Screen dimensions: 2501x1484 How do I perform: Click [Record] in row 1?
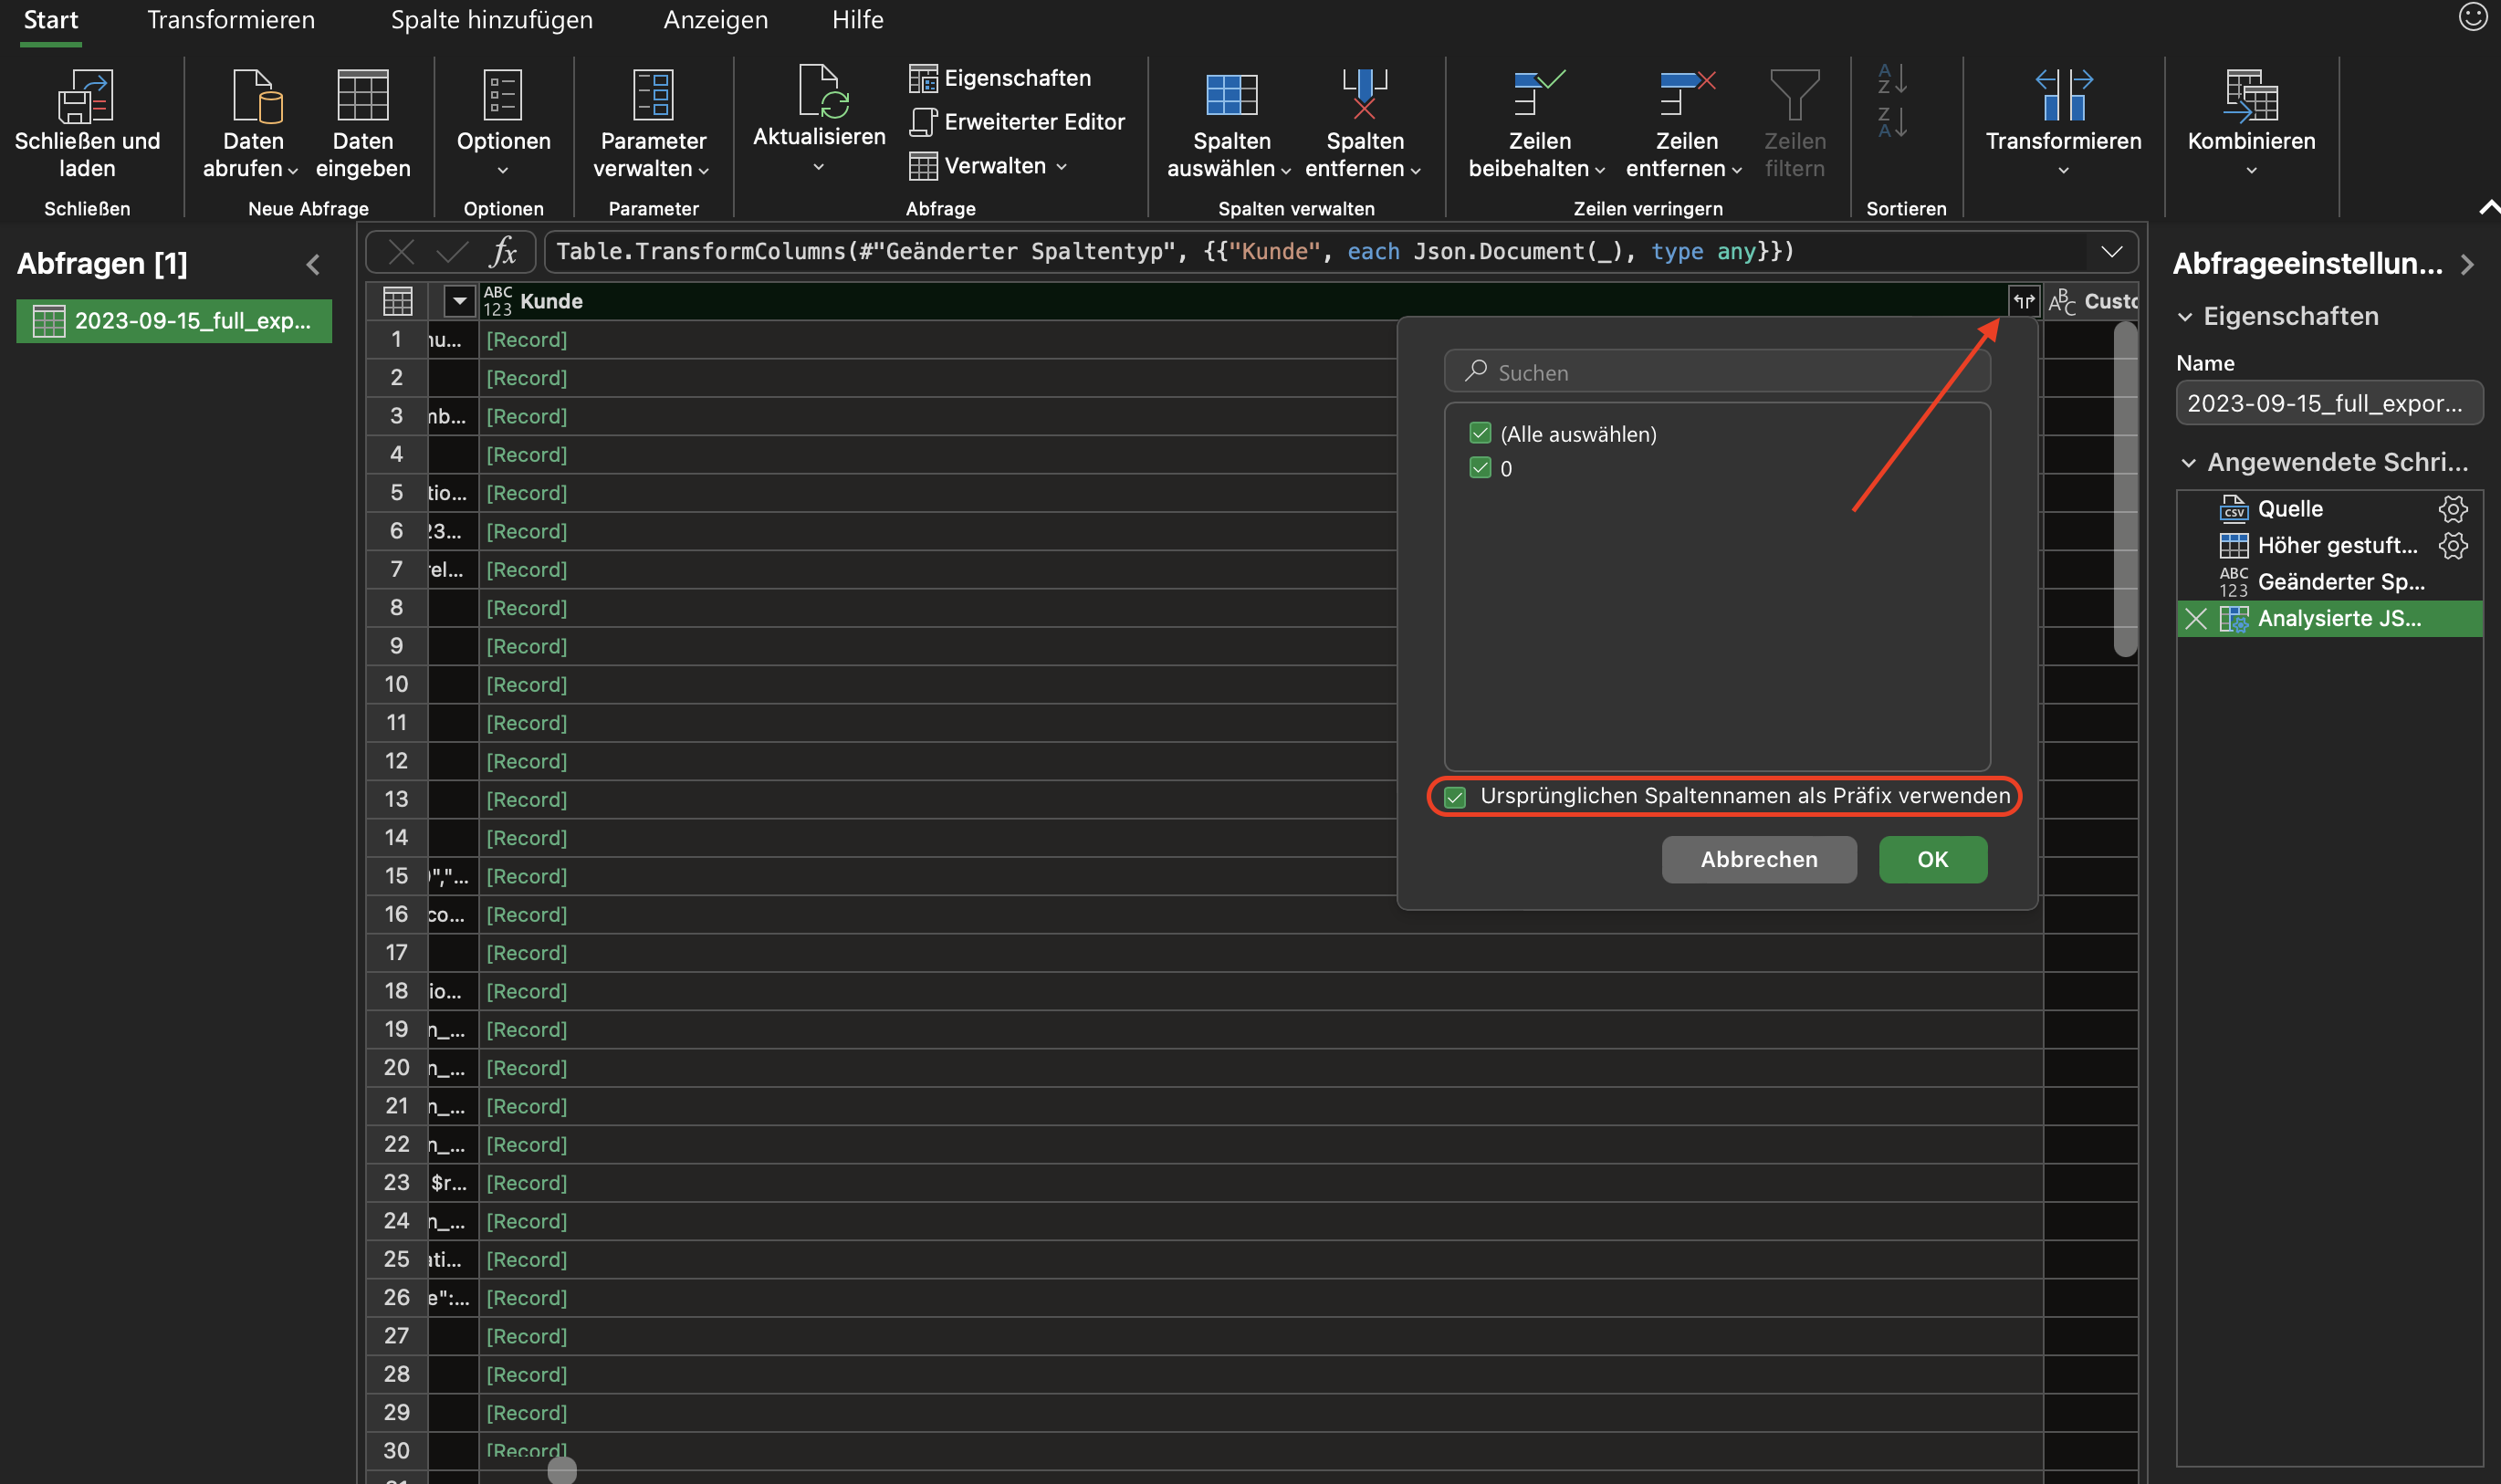[526, 340]
